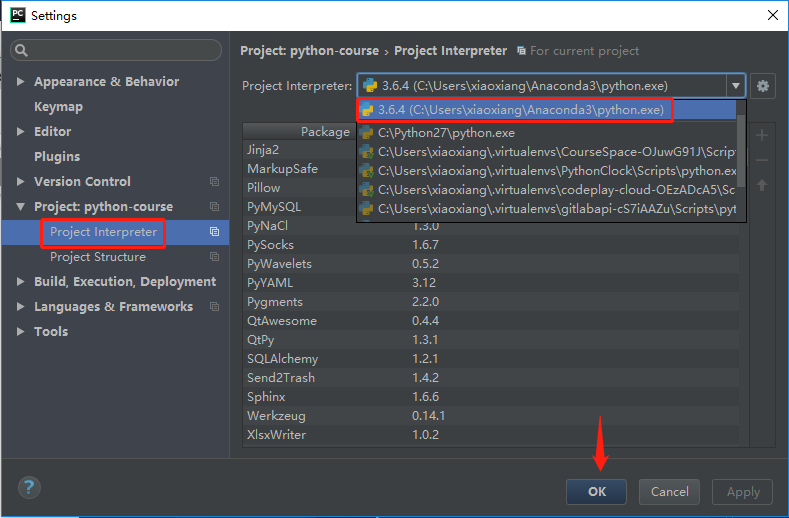Select the Send2Trash package row
789x518 pixels.
click(491, 378)
